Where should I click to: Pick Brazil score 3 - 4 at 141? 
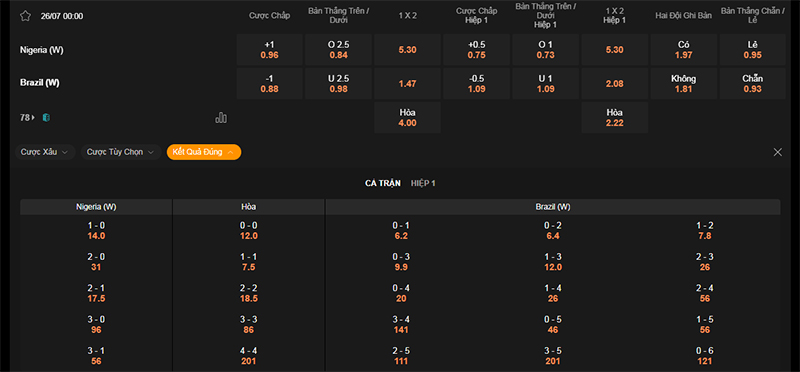[401, 325]
